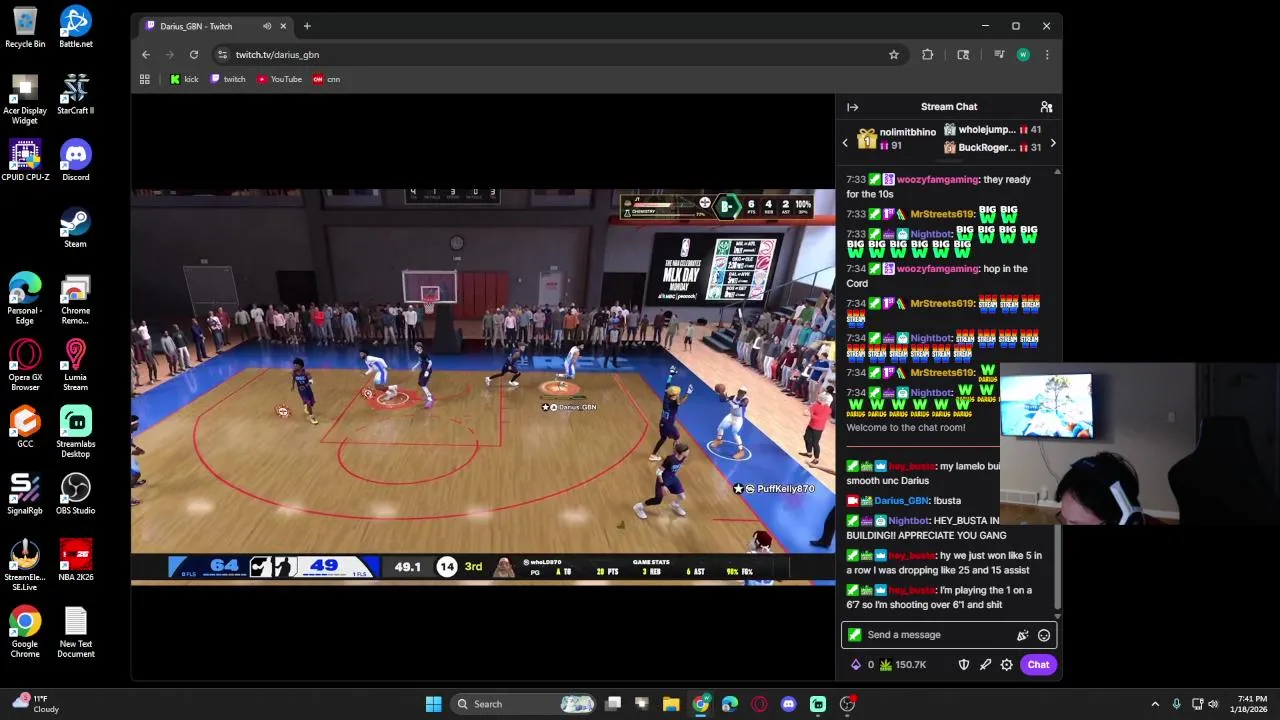Open the mod view sword icon
The image size is (1280, 720).
coord(985,665)
